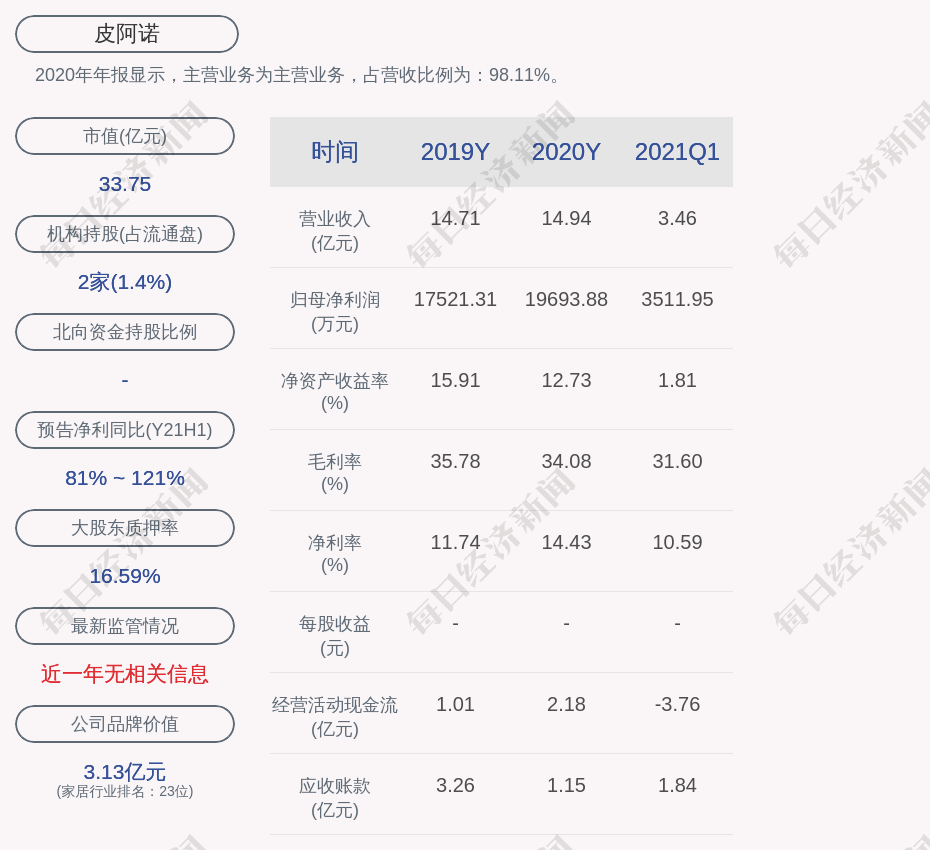Click the 2021Q1 column header

(677, 152)
